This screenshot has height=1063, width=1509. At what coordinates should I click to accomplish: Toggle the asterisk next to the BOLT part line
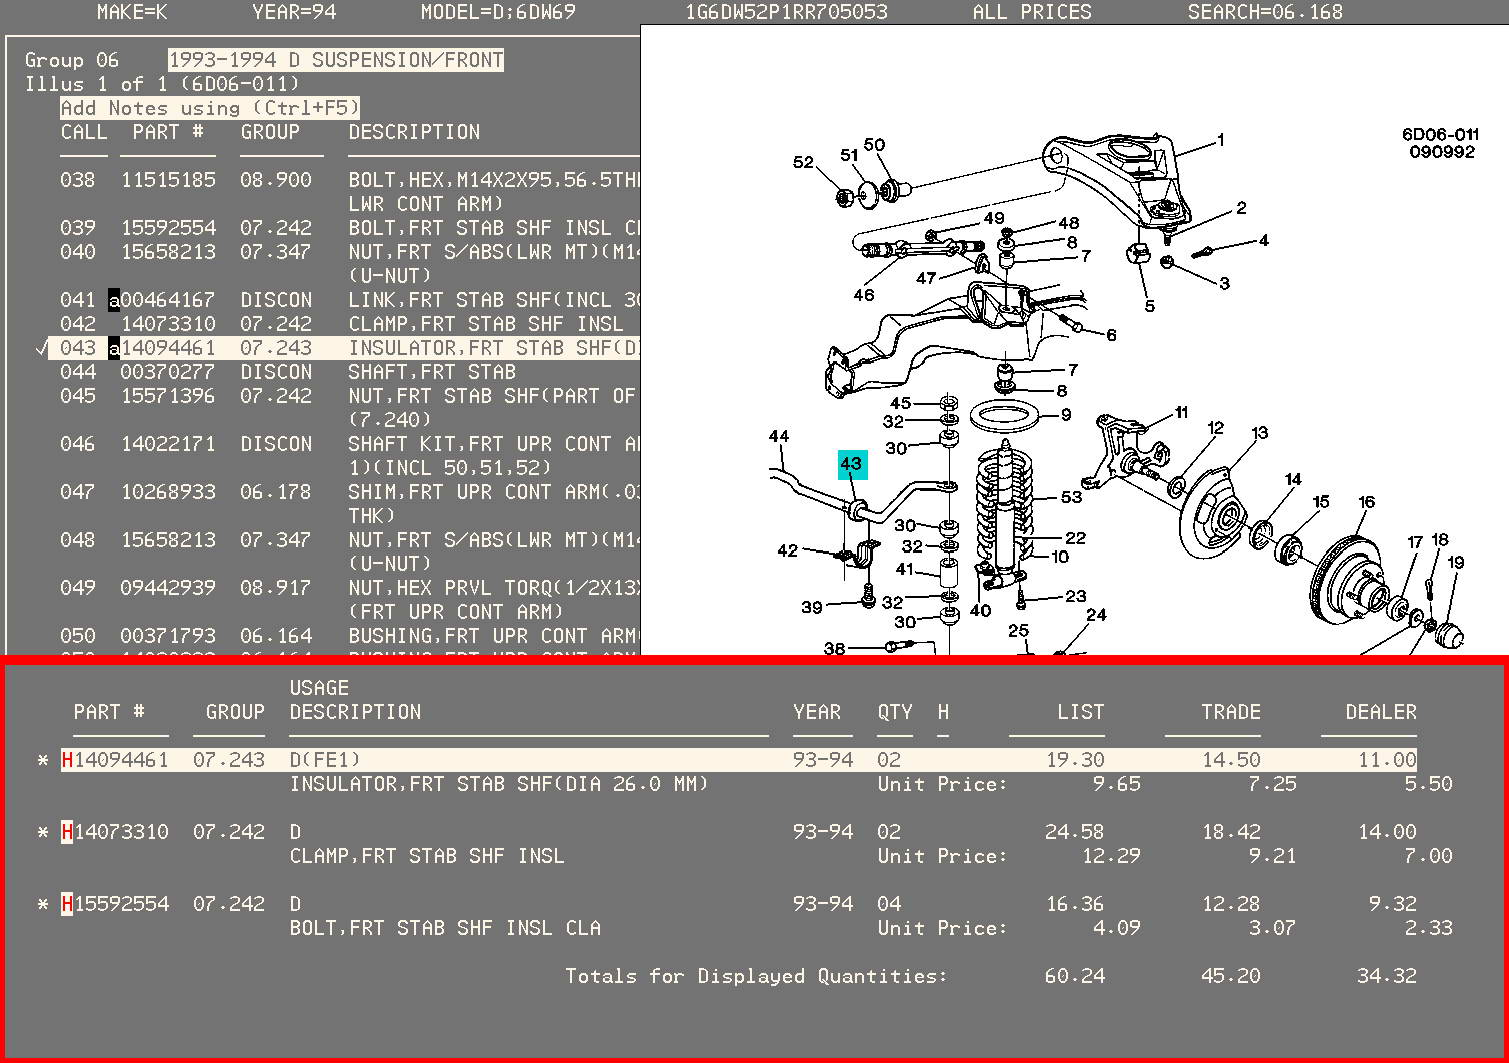(42, 904)
